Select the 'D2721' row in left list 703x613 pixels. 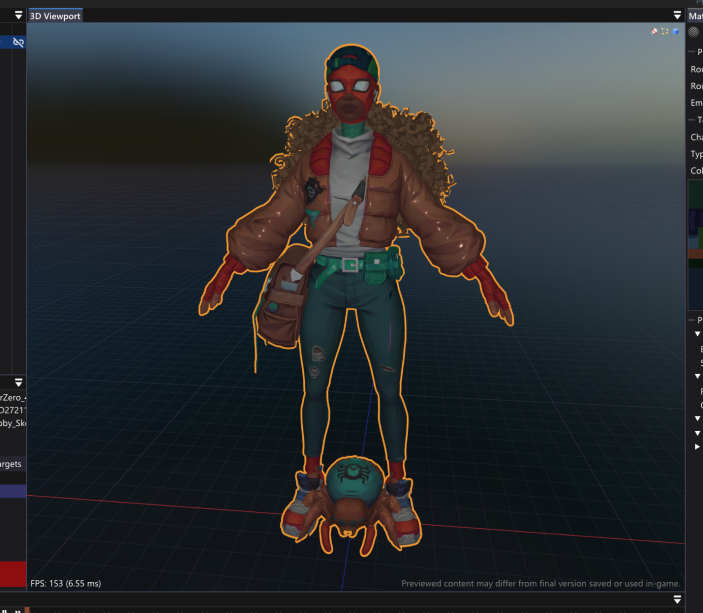tap(13, 410)
